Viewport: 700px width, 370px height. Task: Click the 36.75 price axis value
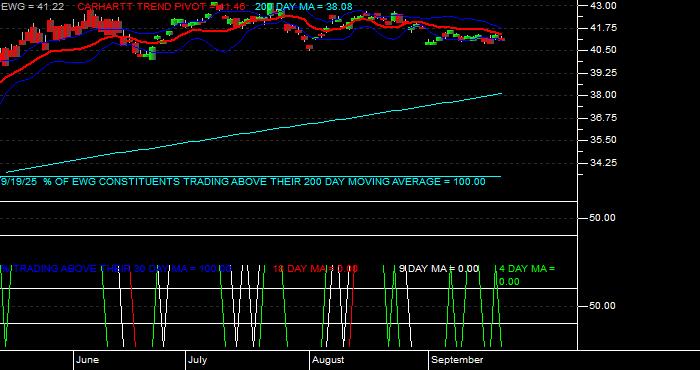pos(603,117)
